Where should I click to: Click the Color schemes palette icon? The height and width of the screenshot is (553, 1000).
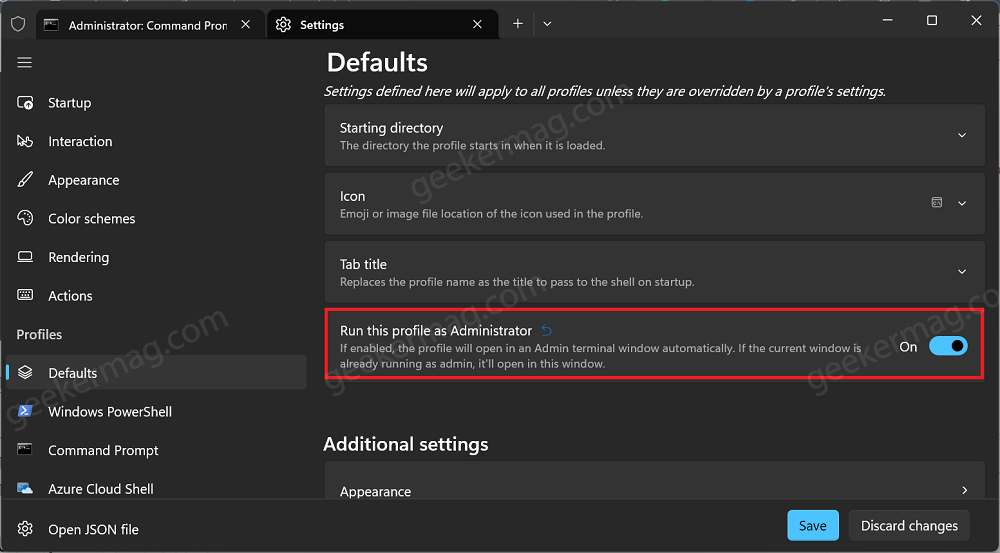[x=25, y=218]
